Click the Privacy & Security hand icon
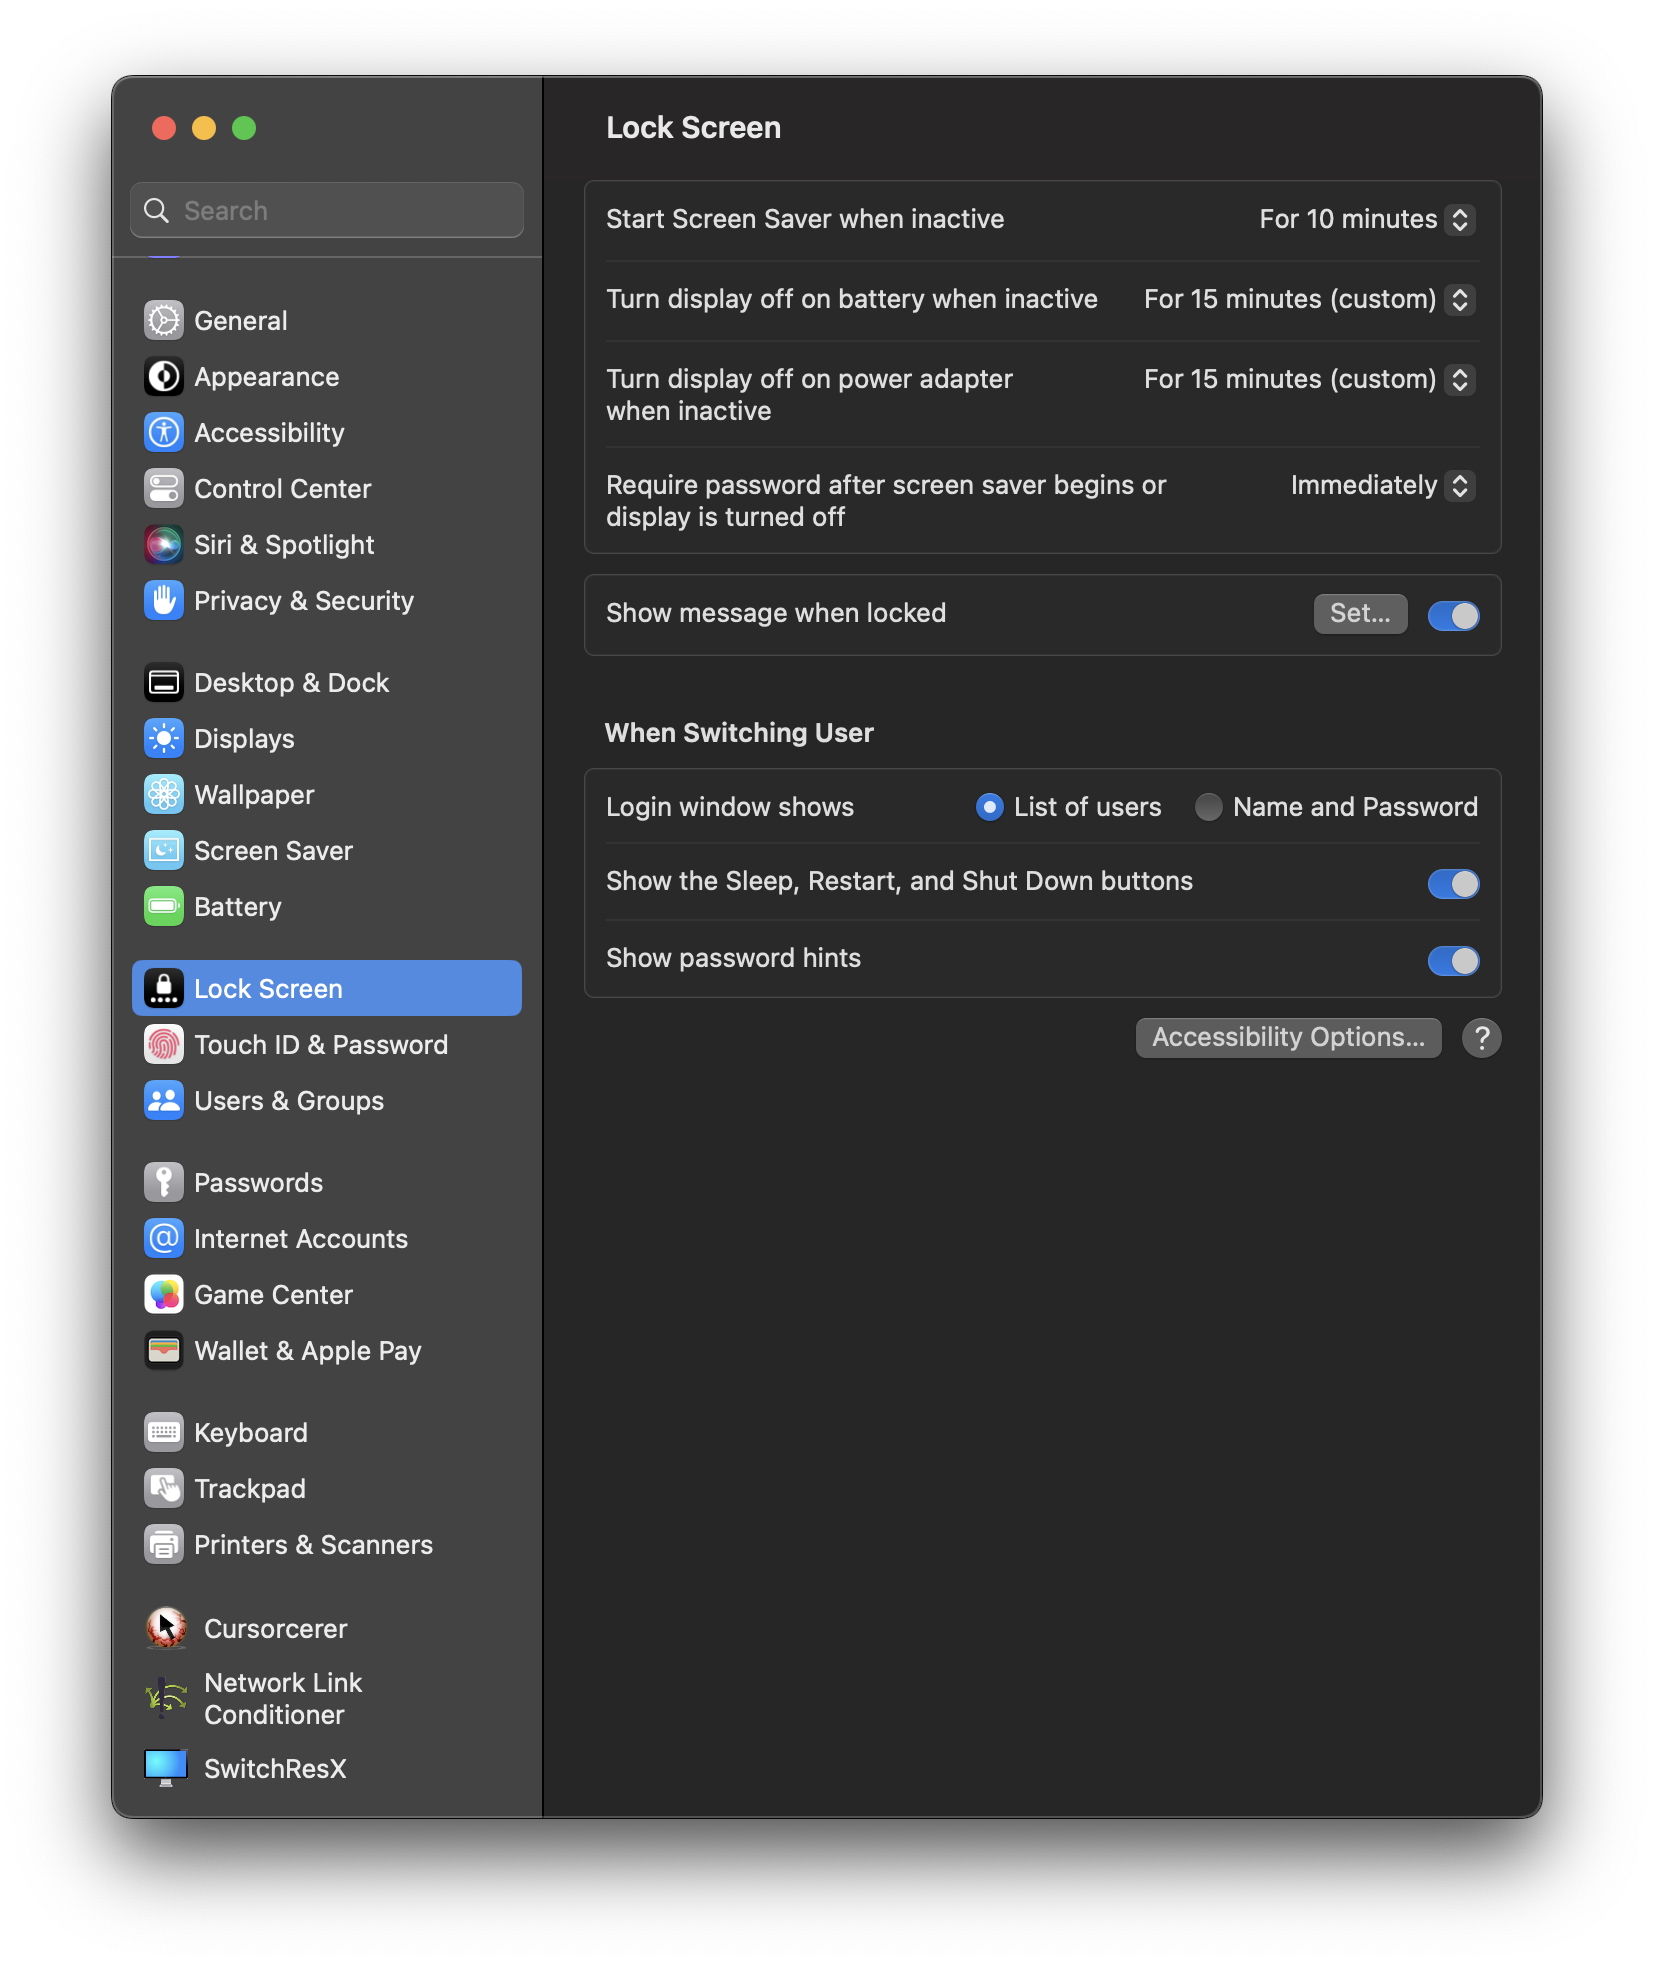This screenshot has width=1654, height=1966. point(164,601)
